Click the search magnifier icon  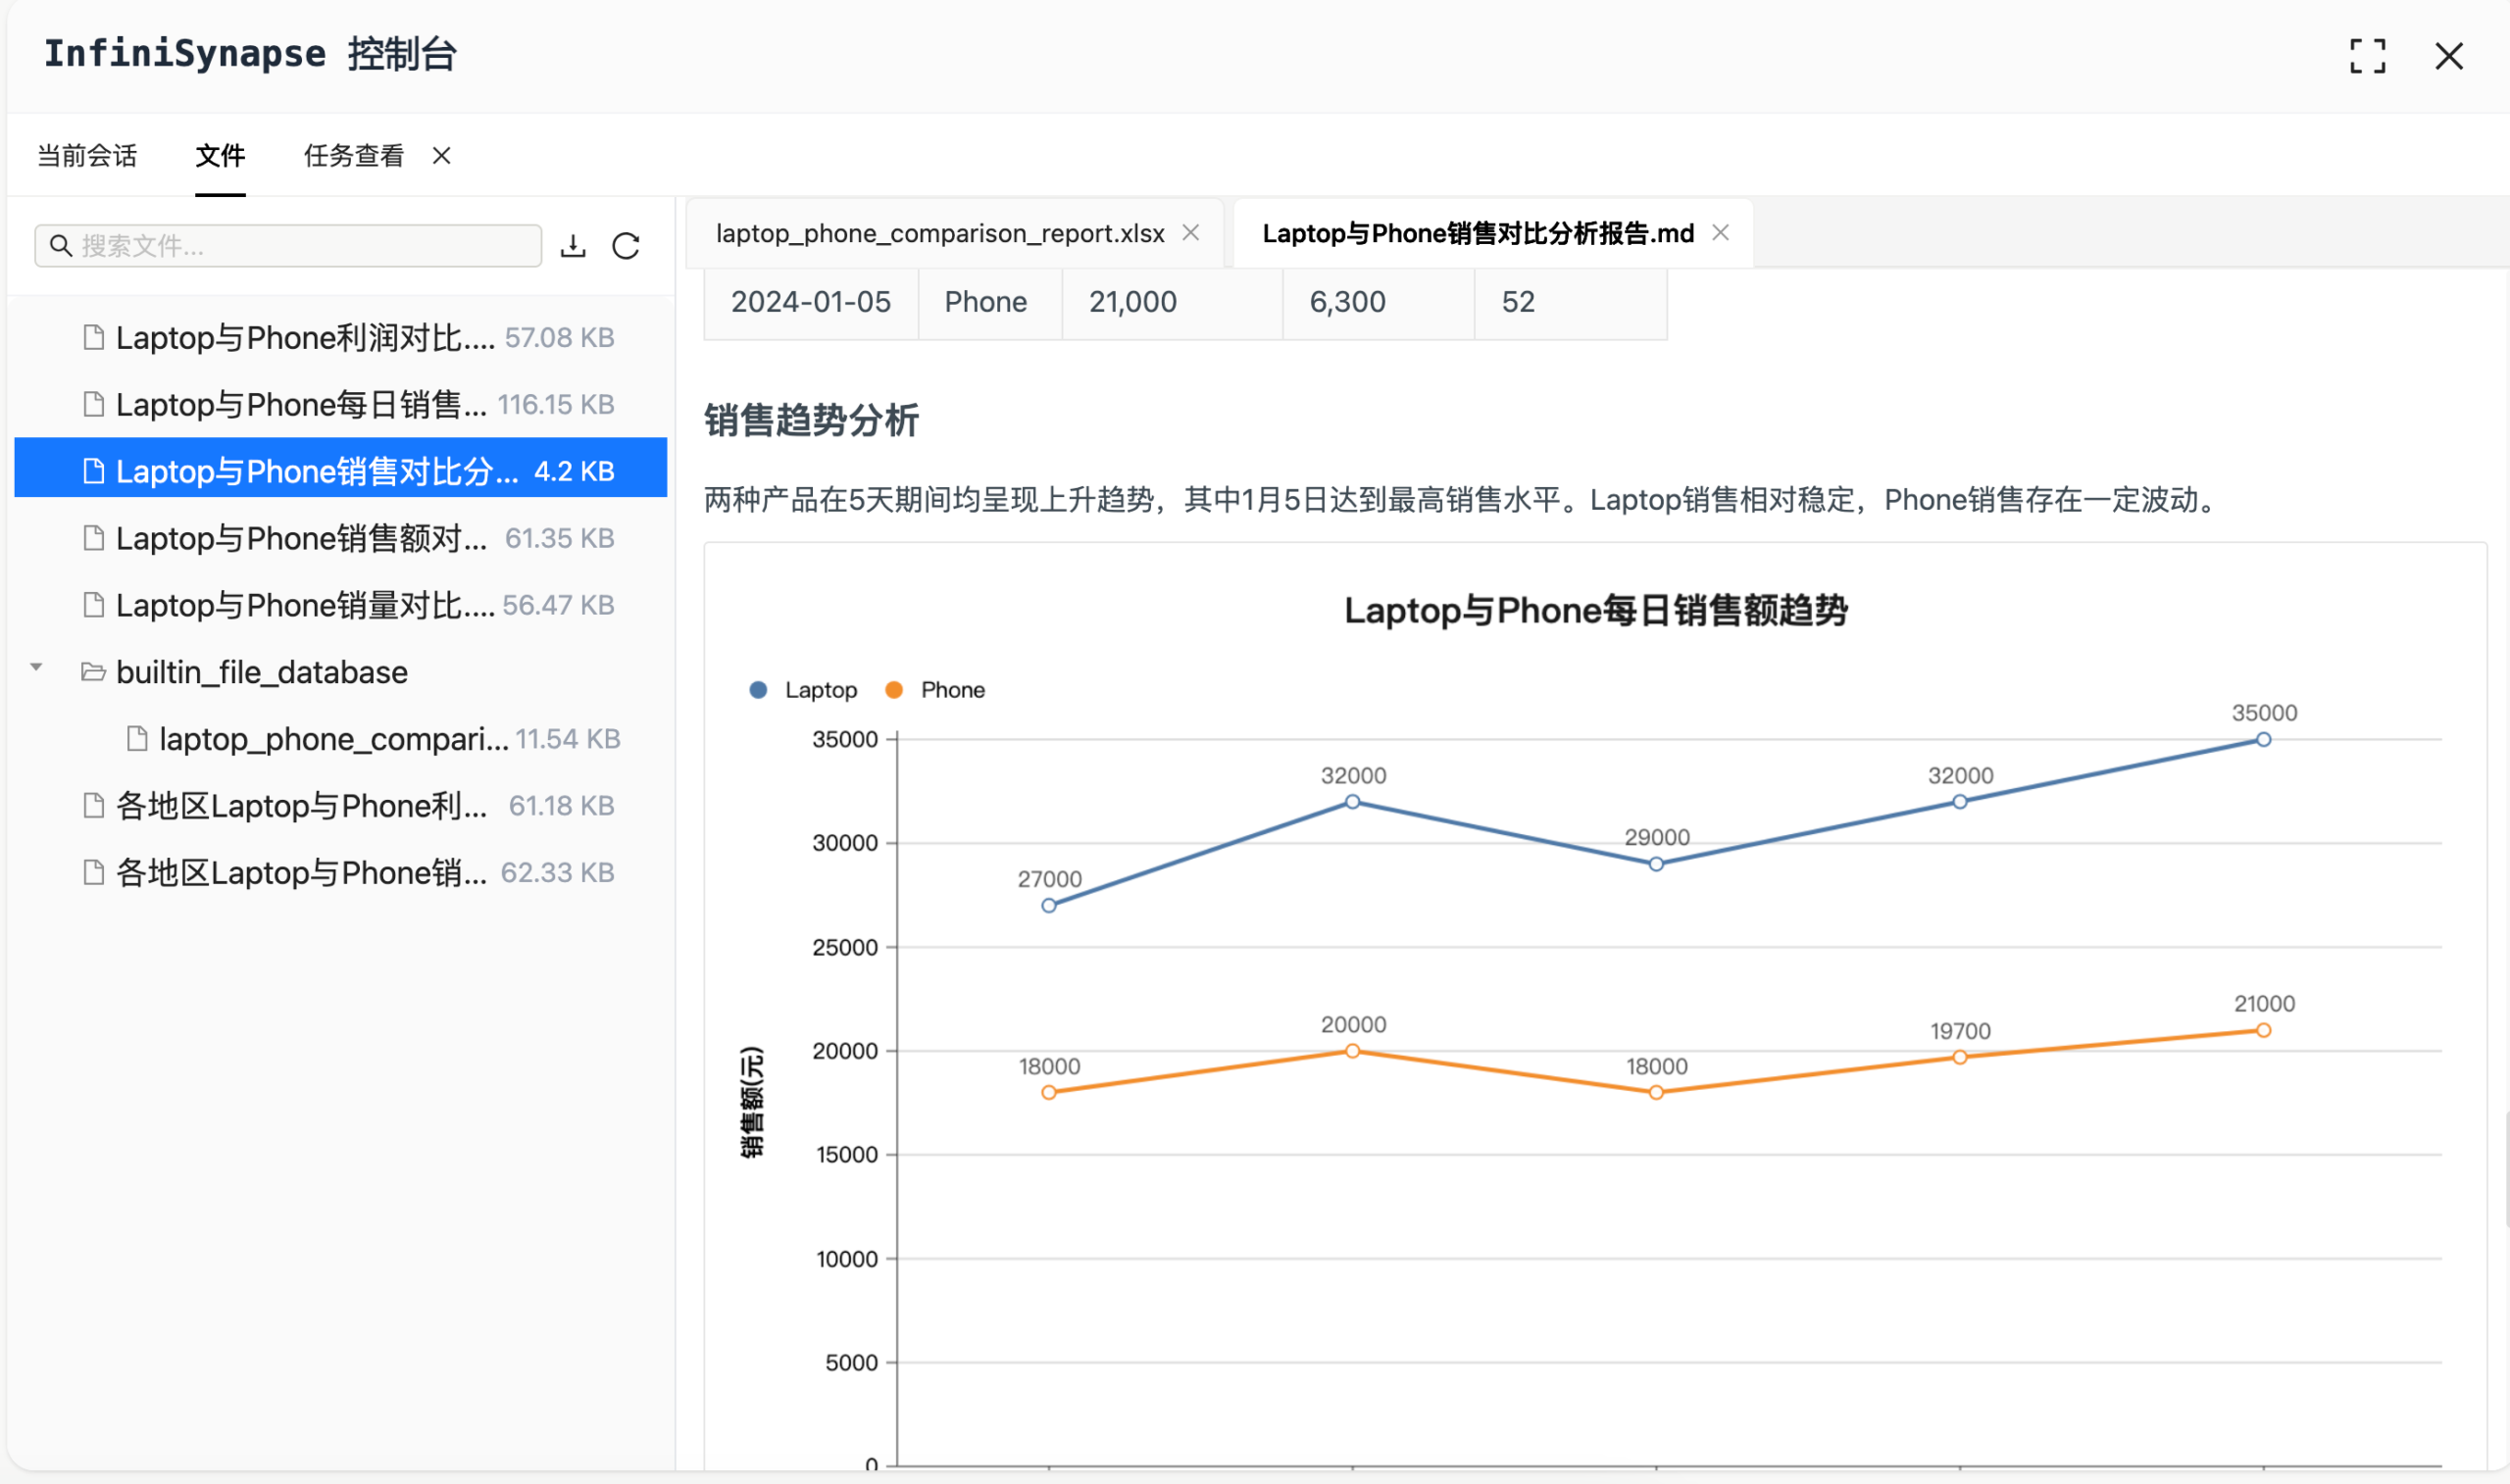tap(61, 245)
